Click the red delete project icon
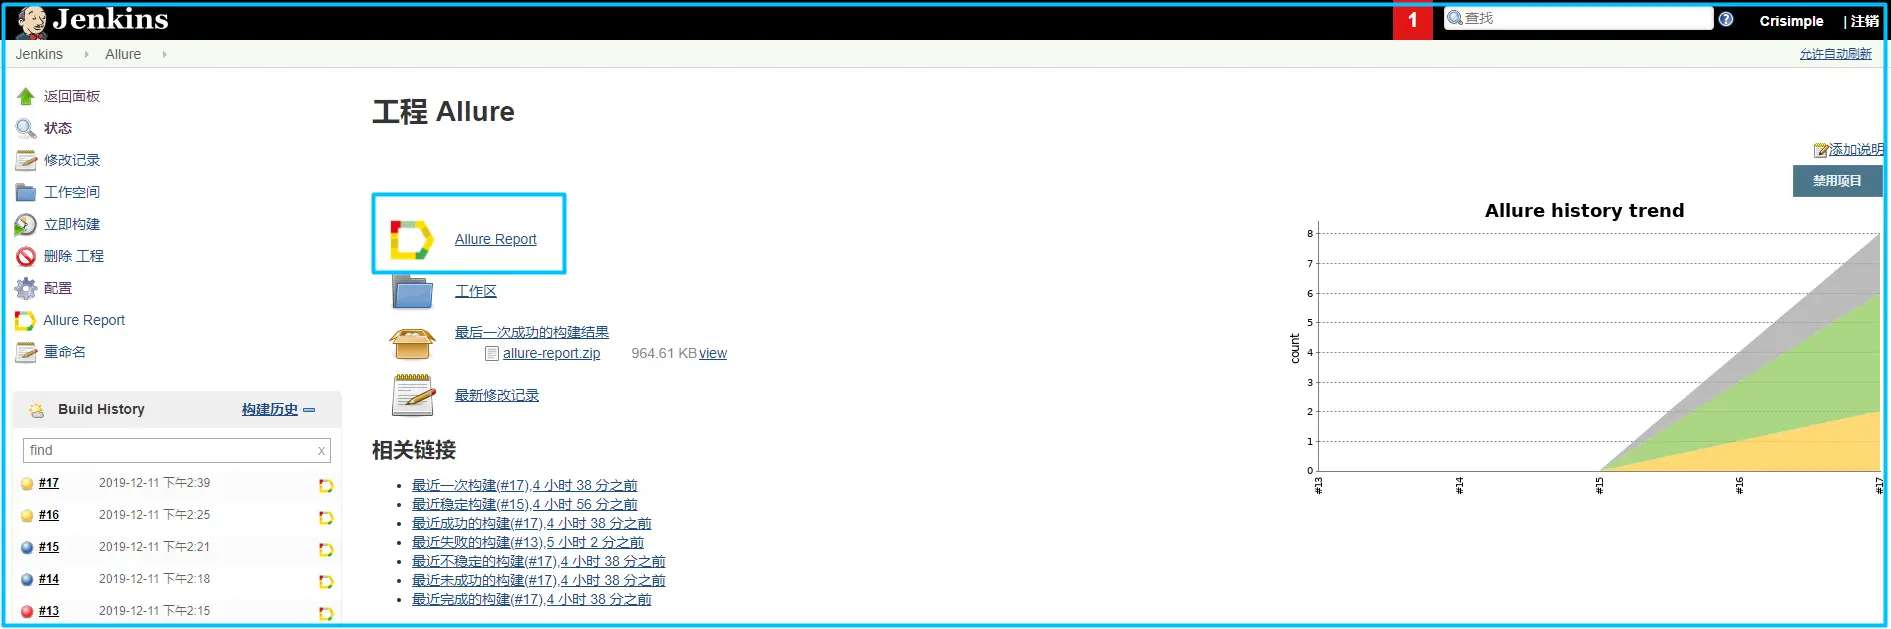The height and width of the screenshot is (629, 1891). click(x=26, y=256)
